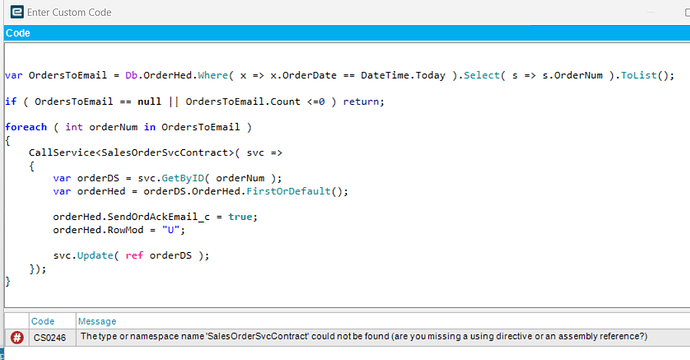Screen dimensions: 690x360
Task: Click the foreach keyword in the editor
Action: click(x=26, y=127)
